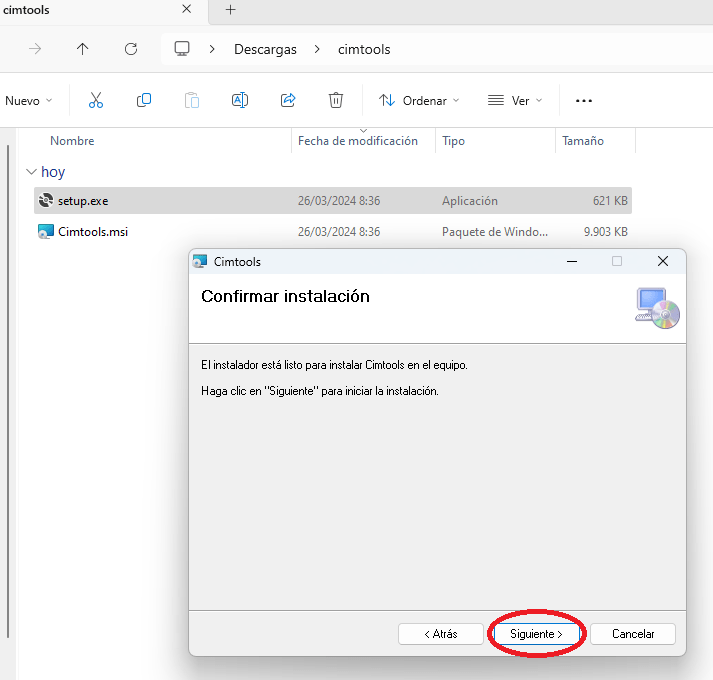Click the setup.exe date 26/03/2024 8:36
The height and width of the screenshot is (680, 713).
(x=339, y=201)
